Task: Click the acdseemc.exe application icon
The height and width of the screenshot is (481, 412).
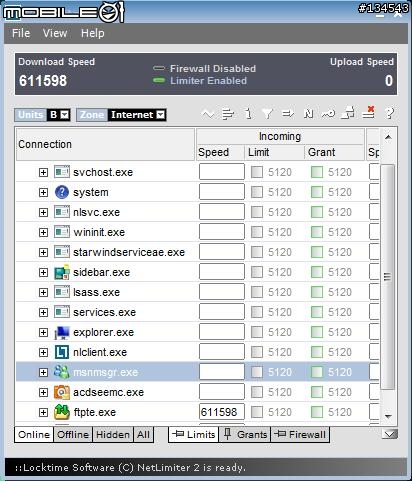Action: [62, 392]
